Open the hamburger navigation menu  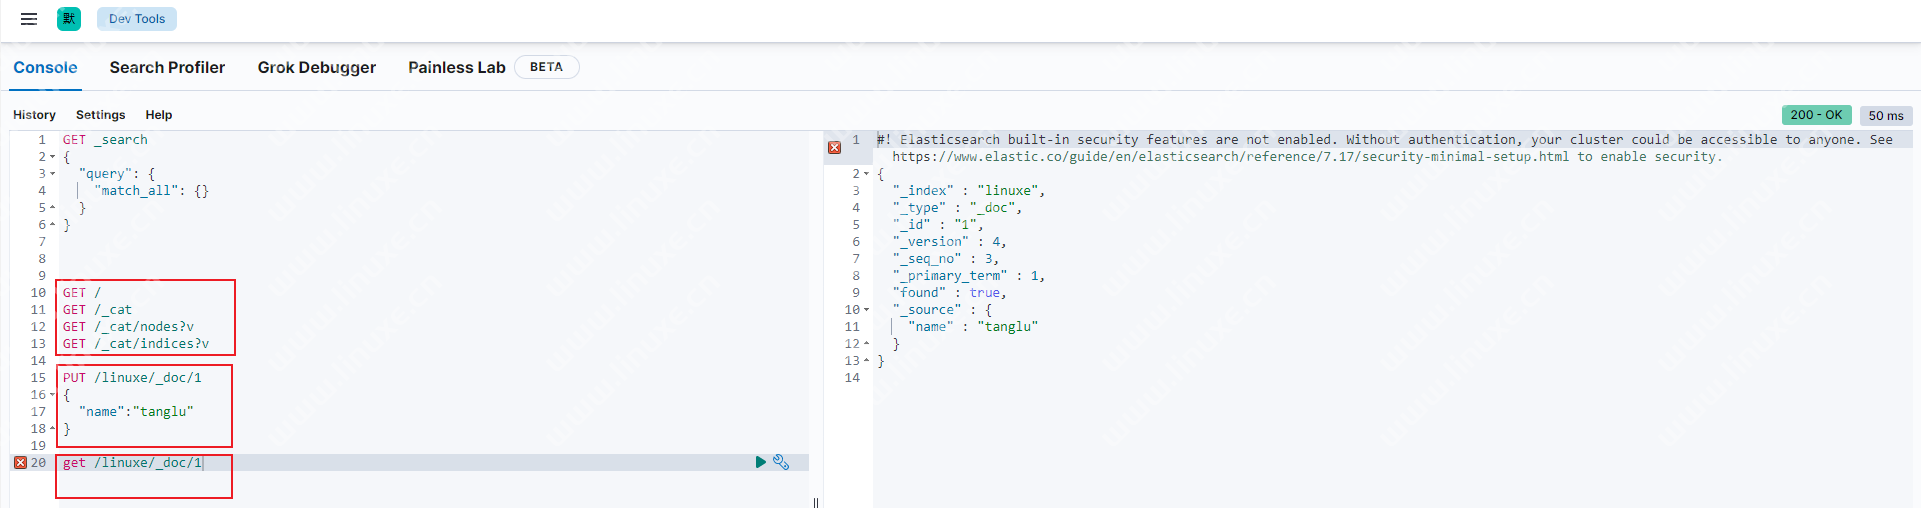[x=29, y=19]
